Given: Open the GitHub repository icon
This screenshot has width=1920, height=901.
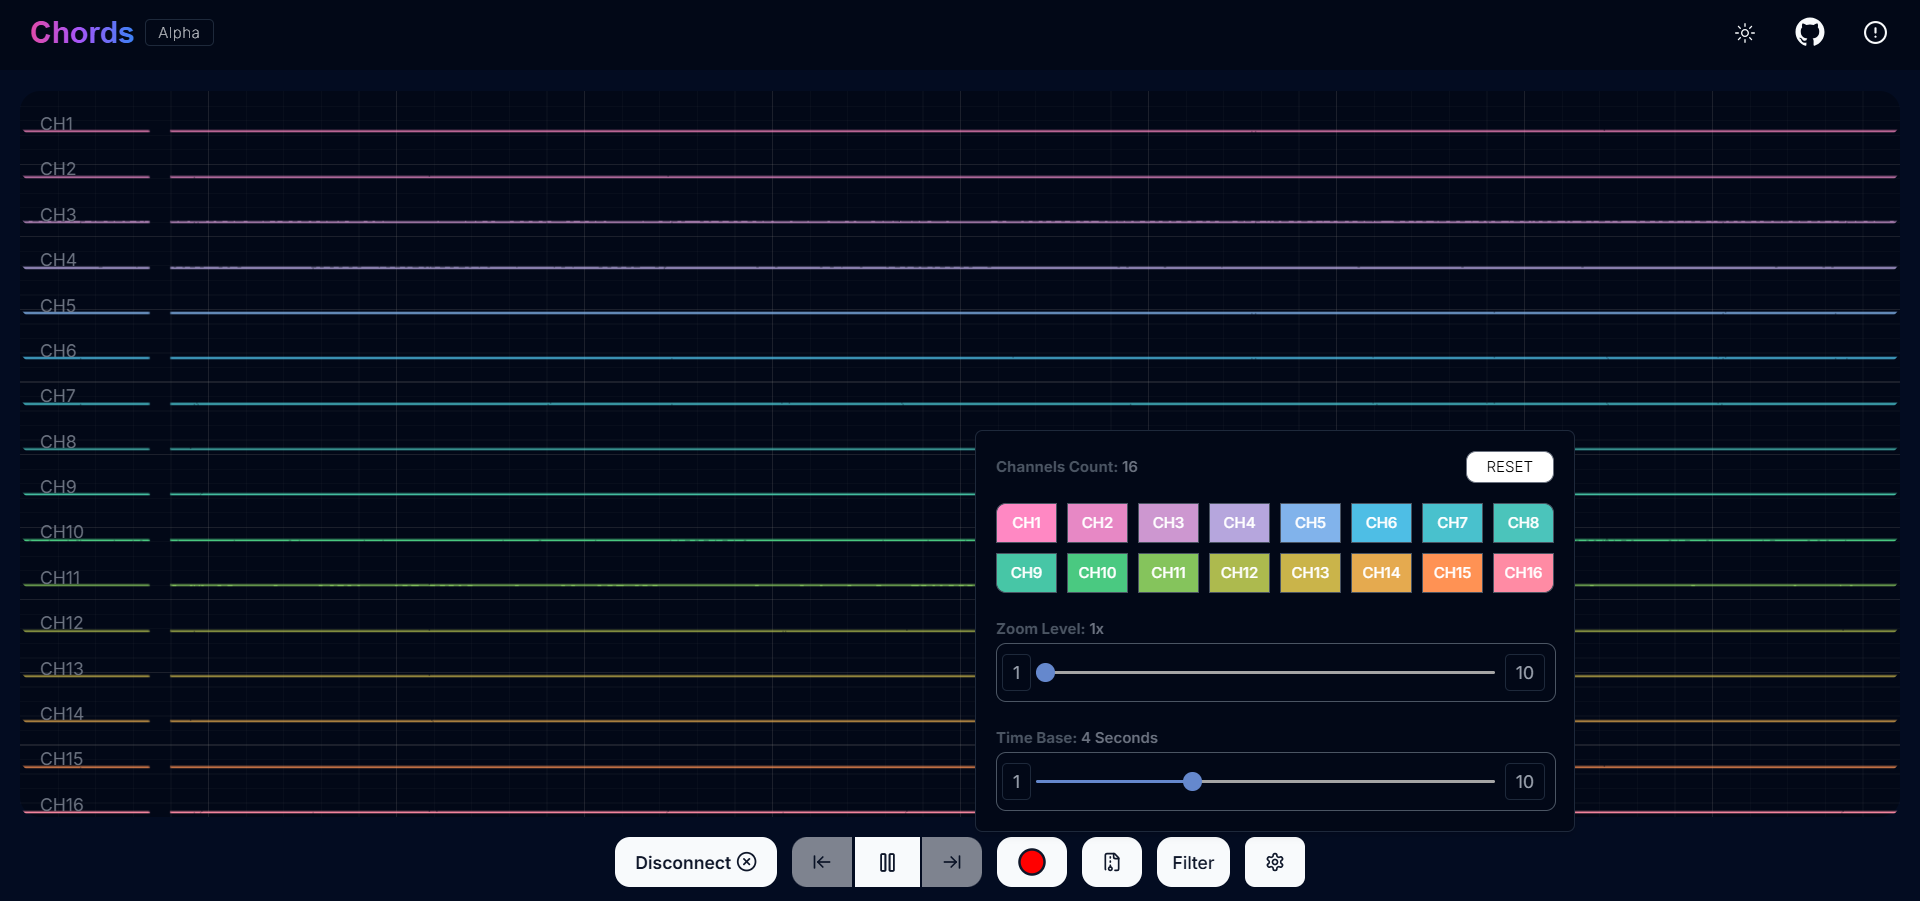Looking at the screenshot, I should (1810, 32).
